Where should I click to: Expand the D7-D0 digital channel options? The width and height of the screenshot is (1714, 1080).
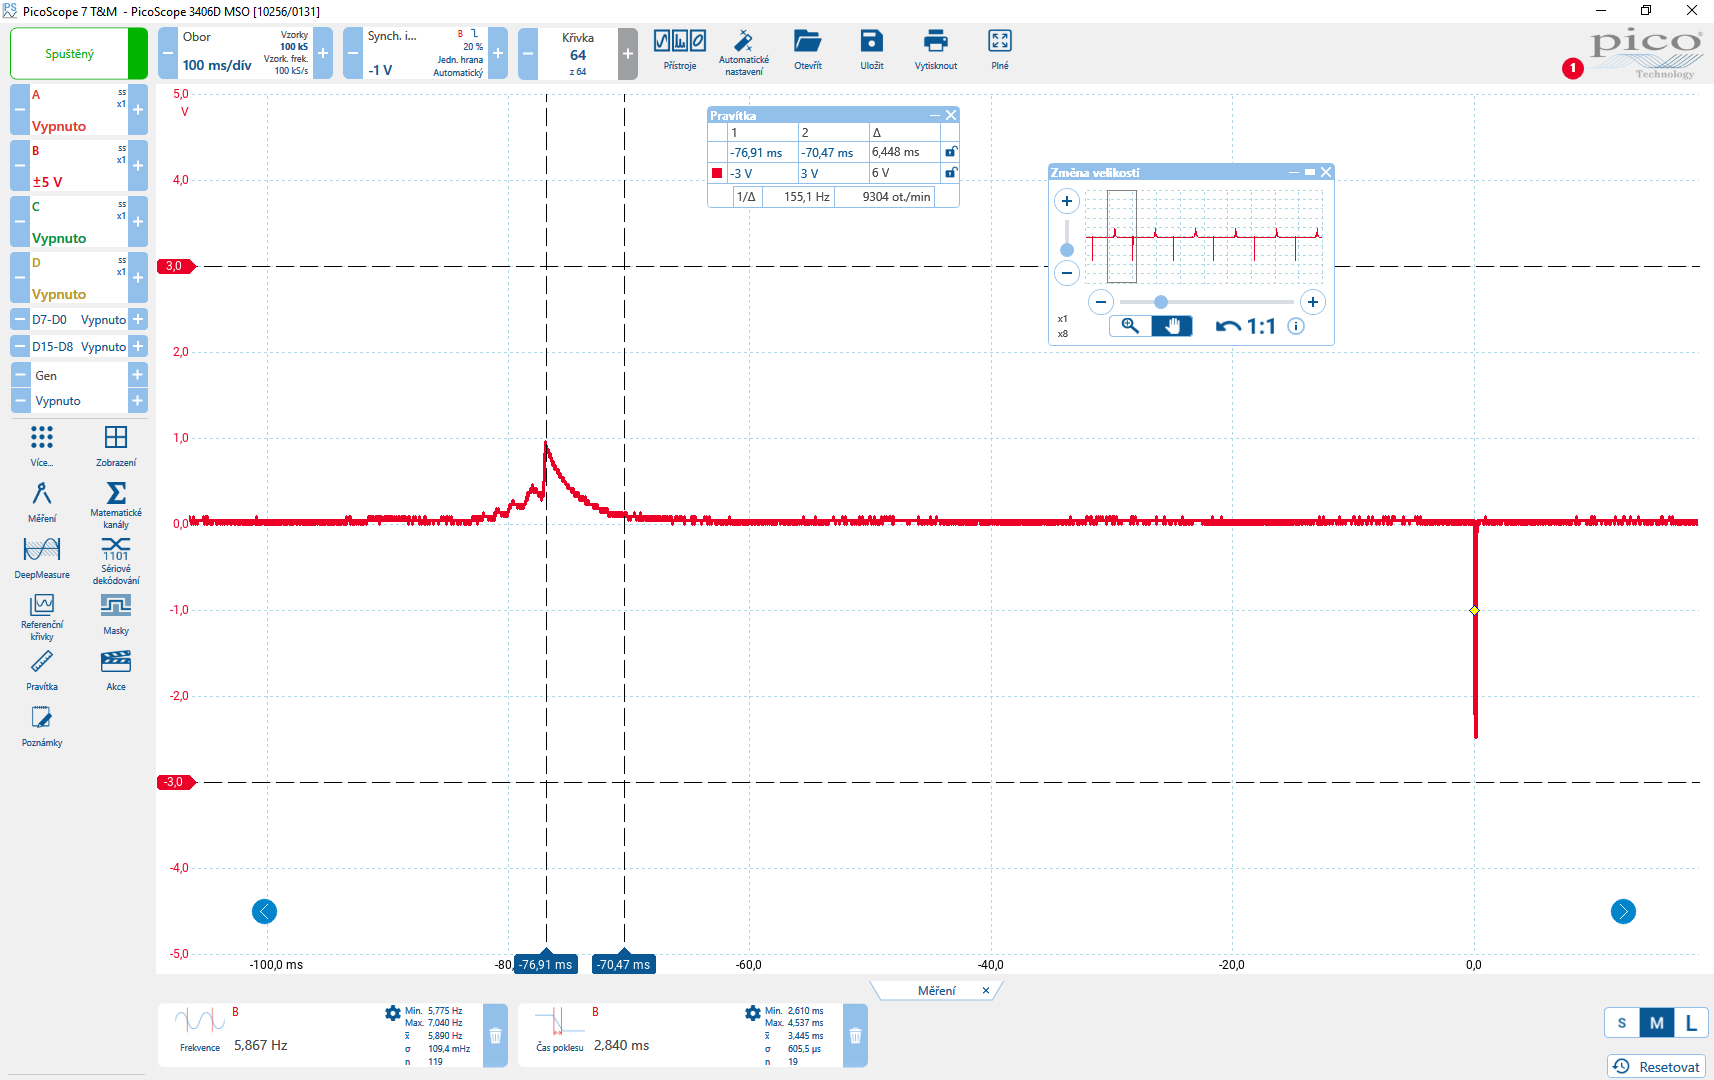click(x=138, y=320)
